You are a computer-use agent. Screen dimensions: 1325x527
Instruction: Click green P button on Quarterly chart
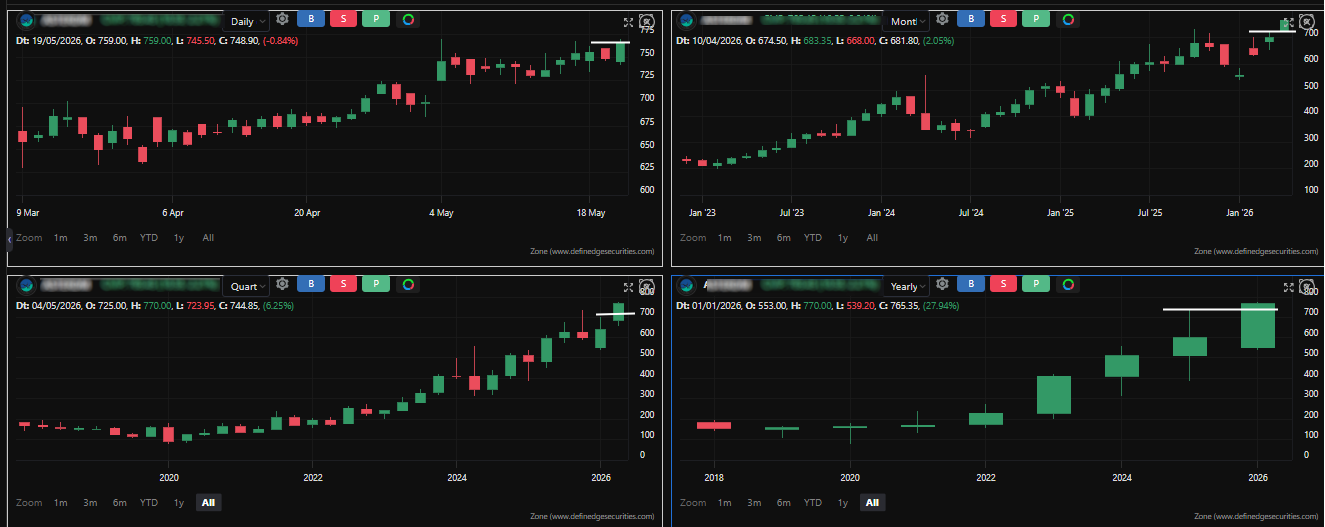pyautogui.click(x=376, y=285)
